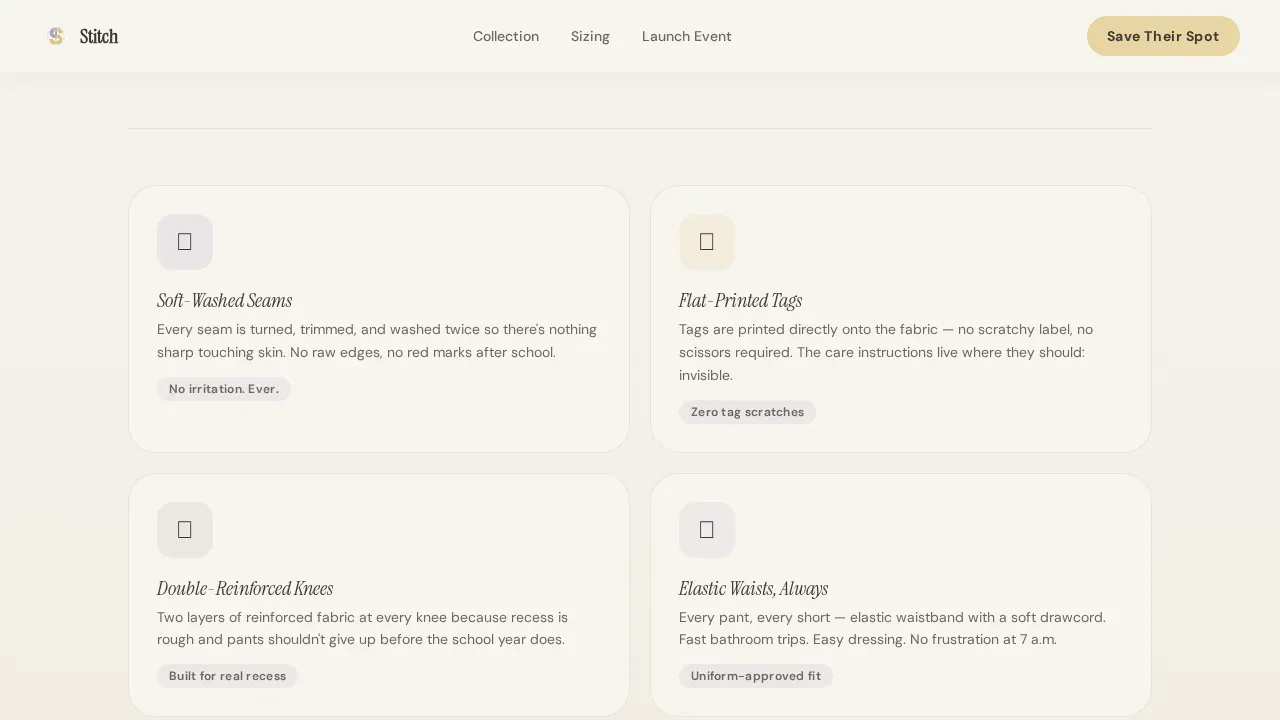Click the Double-Reinforced Knees card icon

(x=185, y=530)
